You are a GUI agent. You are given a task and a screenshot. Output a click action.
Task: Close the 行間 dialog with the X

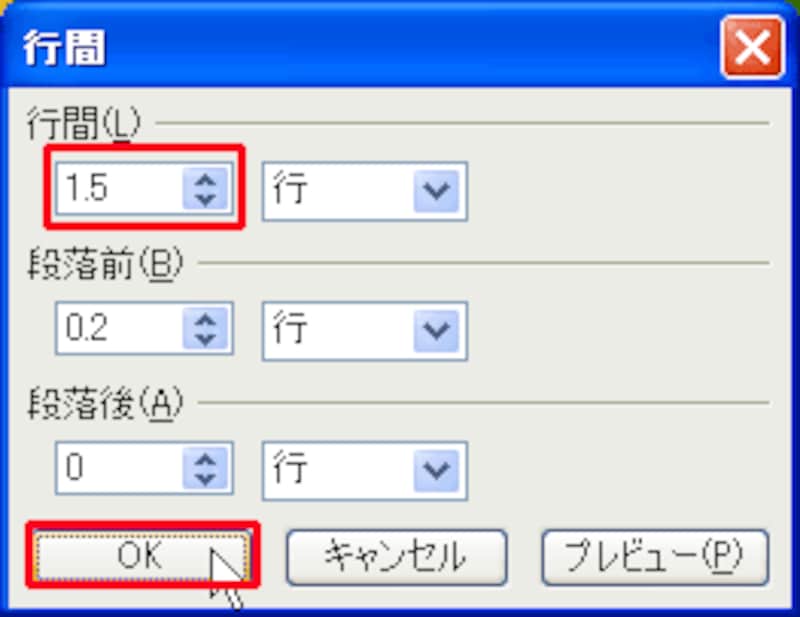(x=753, y=47)
